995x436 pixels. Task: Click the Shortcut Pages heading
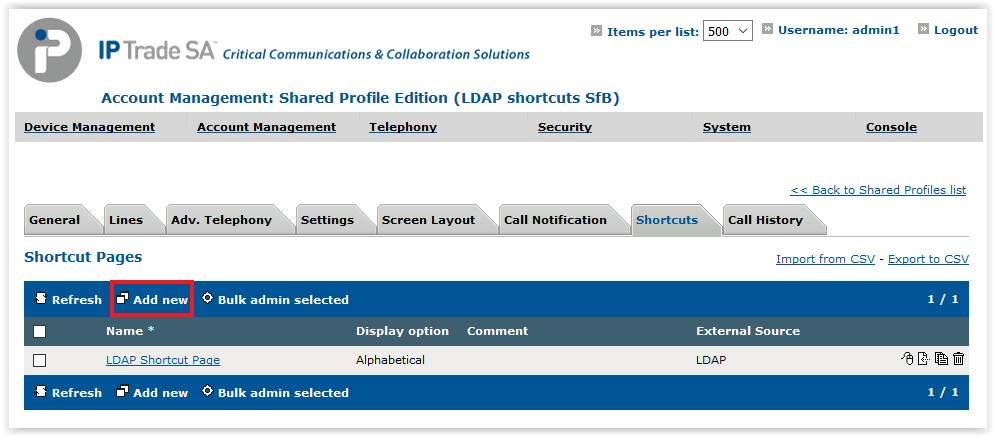[x=83, y=257]
